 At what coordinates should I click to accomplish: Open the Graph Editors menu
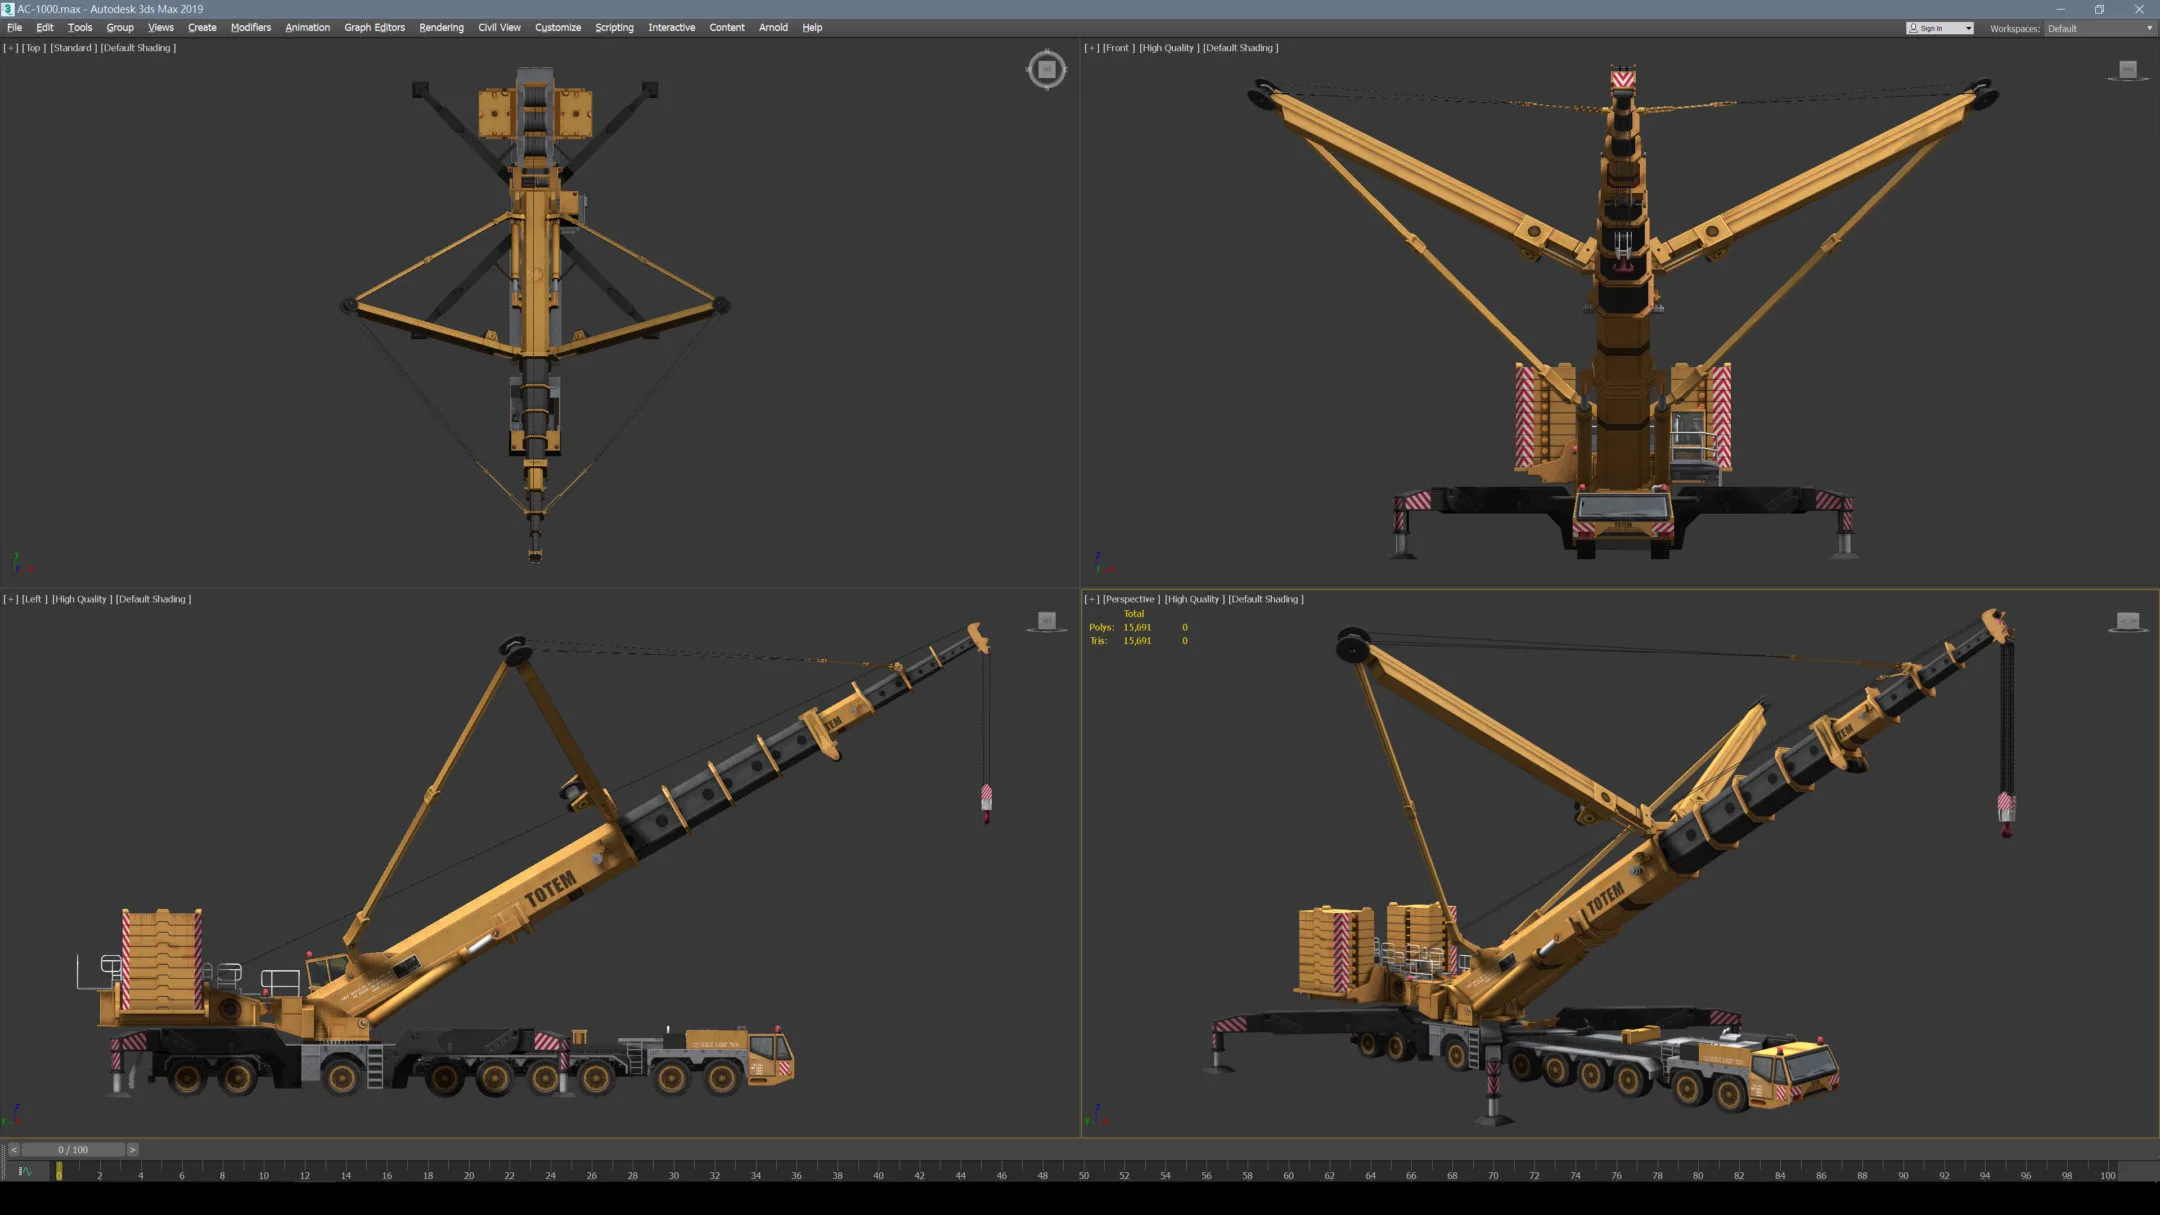pos(374,27)
